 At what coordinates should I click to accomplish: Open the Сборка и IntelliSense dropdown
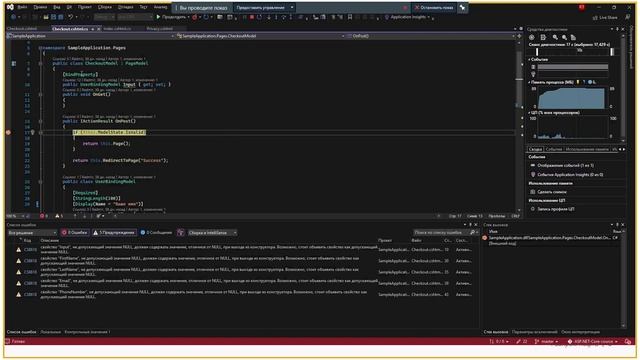click(212, 232)
